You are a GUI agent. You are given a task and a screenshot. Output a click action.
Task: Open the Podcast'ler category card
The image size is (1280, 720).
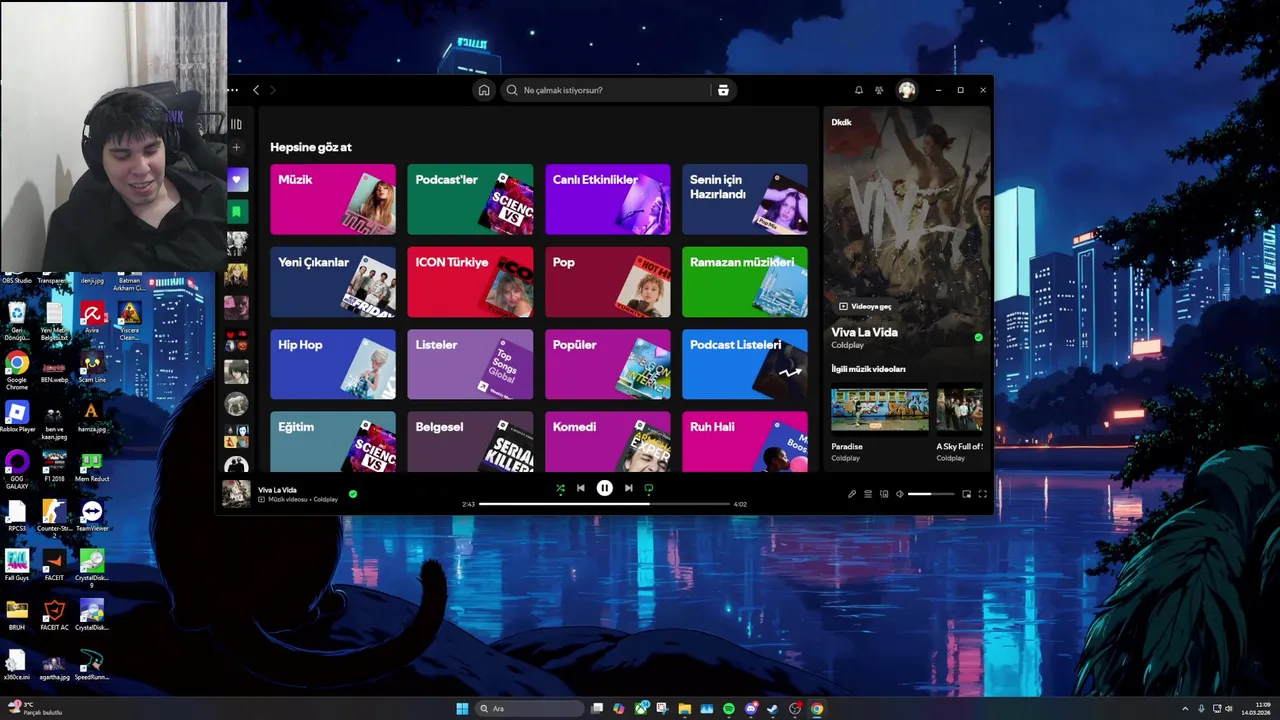(x=470, y=199)
